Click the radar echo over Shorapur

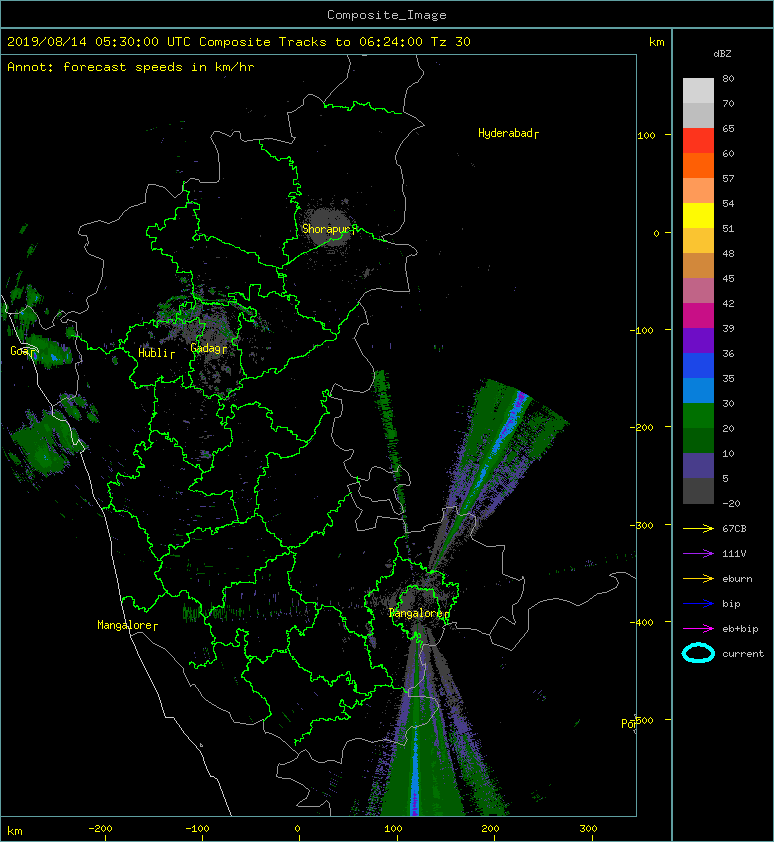tap(330, 227)
